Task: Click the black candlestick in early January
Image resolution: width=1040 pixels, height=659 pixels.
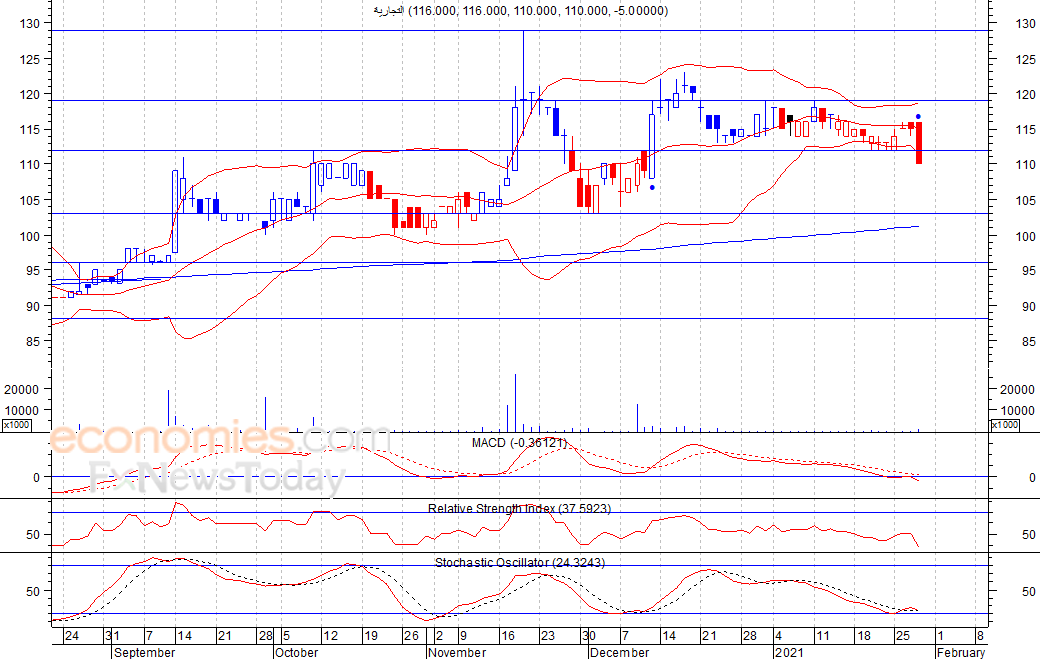Action: click(789, 119)
